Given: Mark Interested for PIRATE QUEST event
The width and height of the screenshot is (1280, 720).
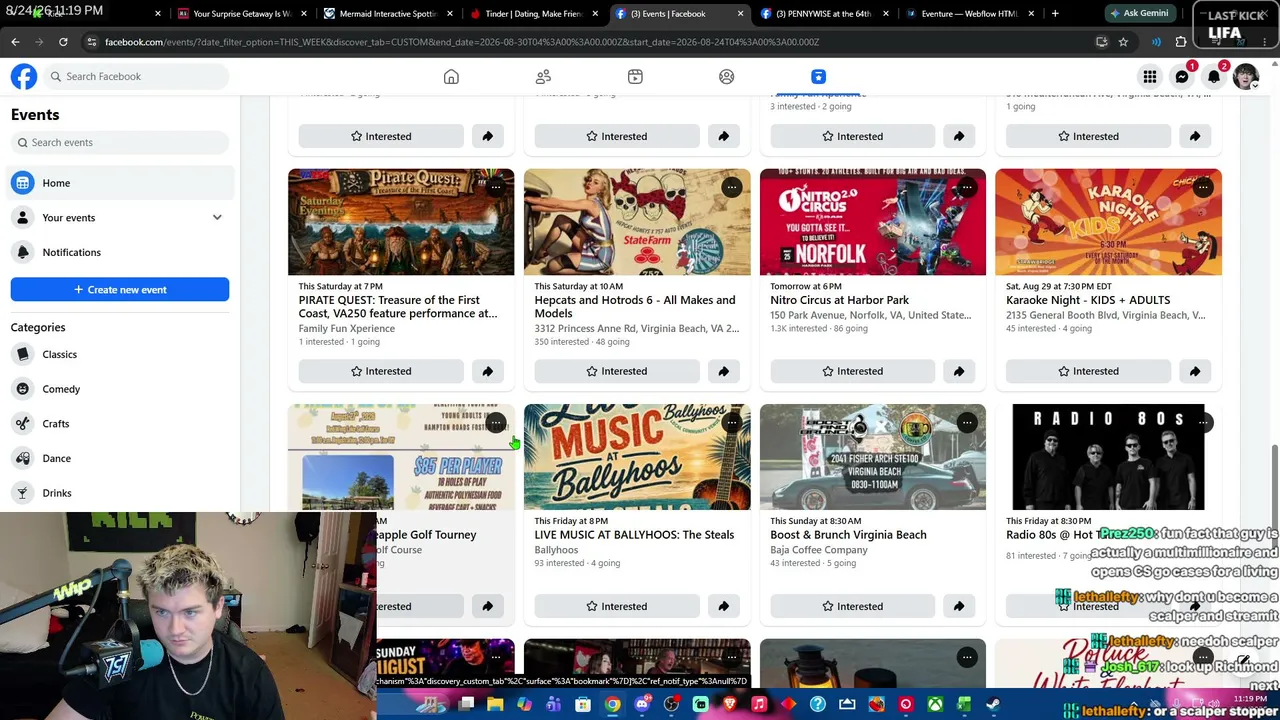Looking at the screenshot, I should click(x=381, y=371).
